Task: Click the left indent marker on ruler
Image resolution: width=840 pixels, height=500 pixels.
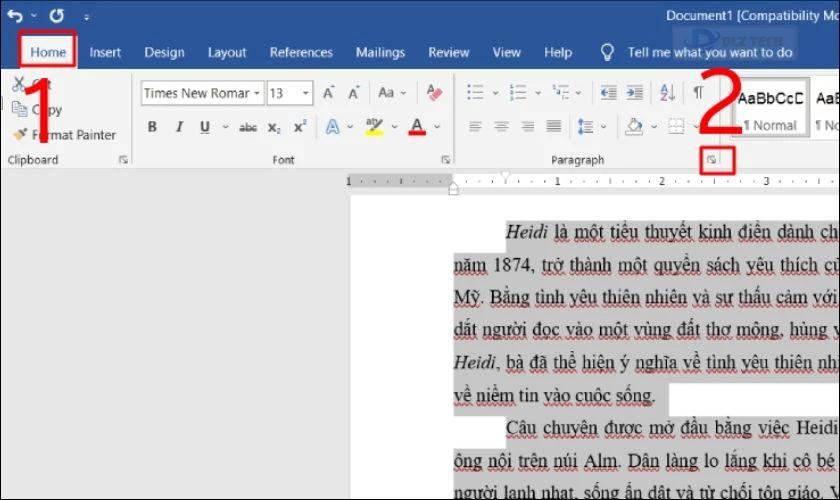Action: [453, 190]
